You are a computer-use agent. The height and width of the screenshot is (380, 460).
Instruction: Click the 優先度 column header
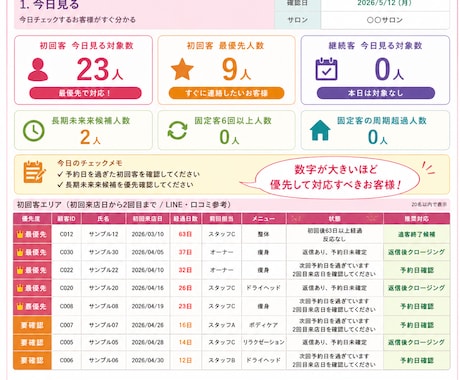coord(32,219)
